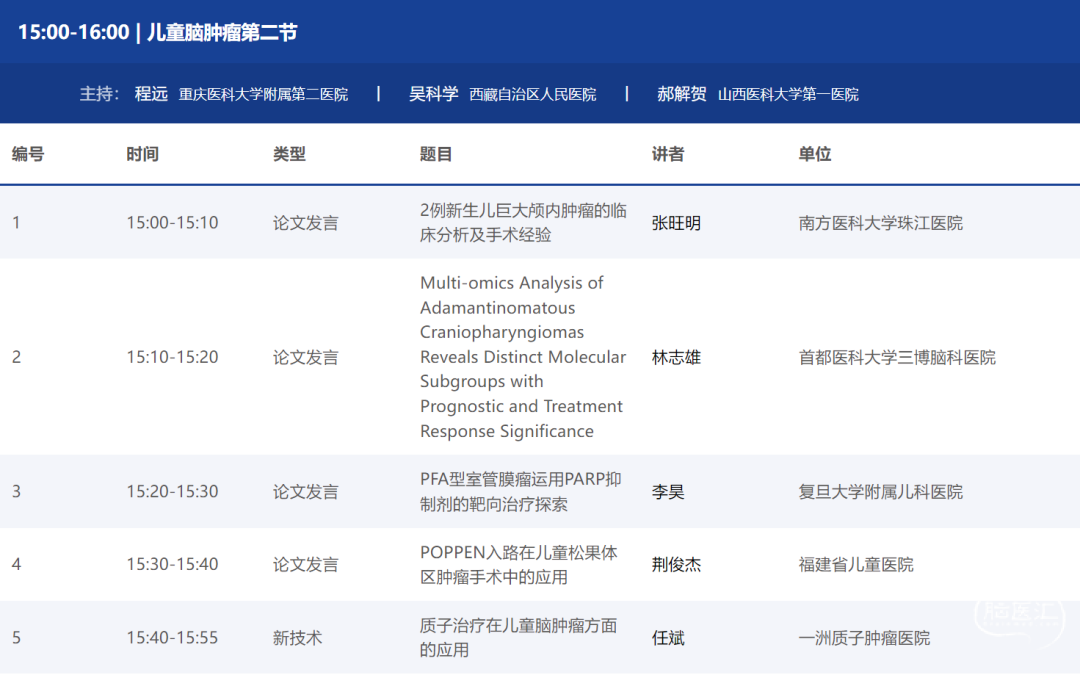
Task: Open the 质子治疗在儿童脑肿瘤 talk title
Action: click(x=518, y=637)
